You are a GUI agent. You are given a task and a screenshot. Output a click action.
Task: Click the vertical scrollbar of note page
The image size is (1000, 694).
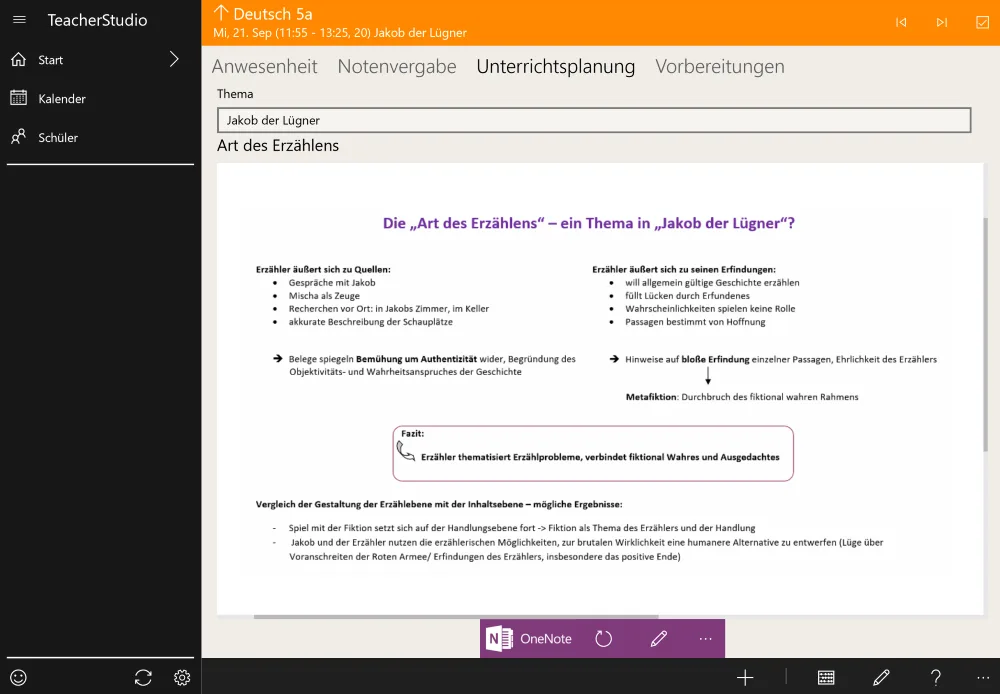point(986,335)
